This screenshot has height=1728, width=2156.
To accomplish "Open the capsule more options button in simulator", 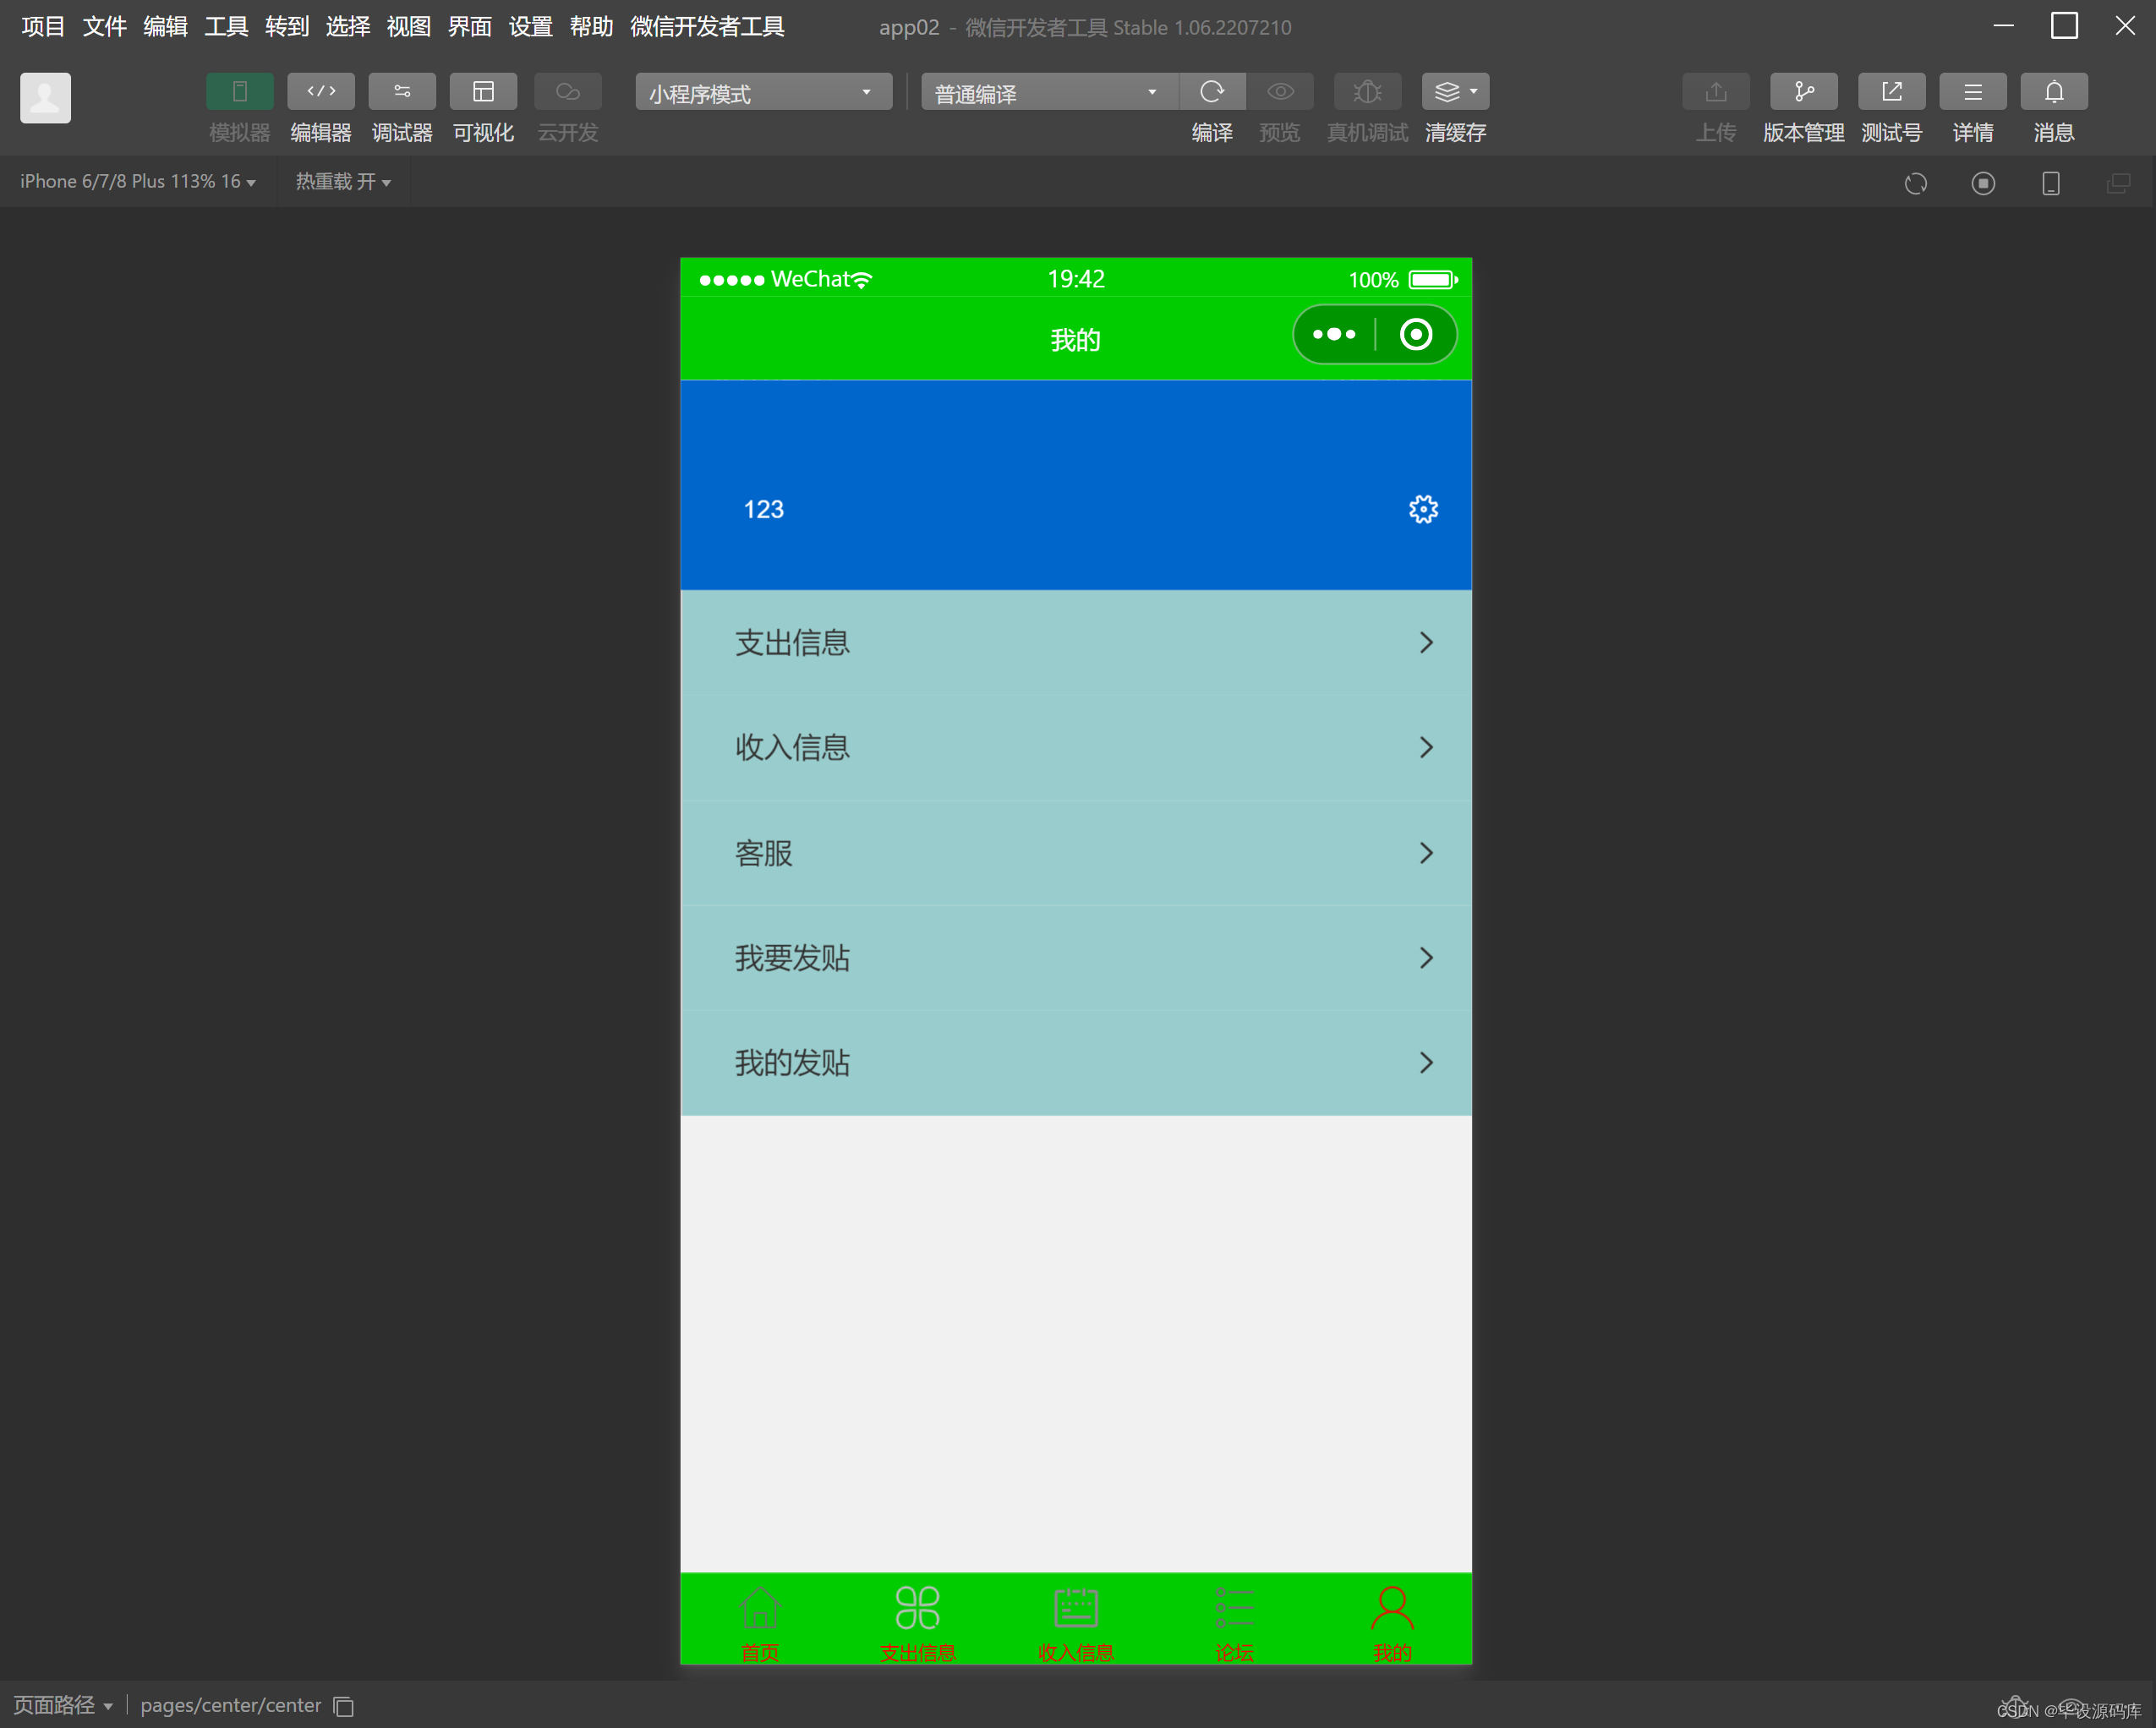I will [1334, 334].
